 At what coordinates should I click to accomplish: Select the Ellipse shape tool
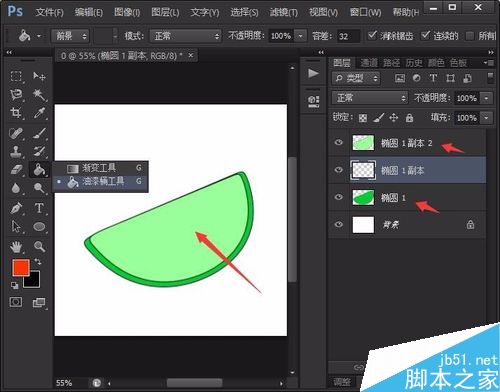pos(39,227)
